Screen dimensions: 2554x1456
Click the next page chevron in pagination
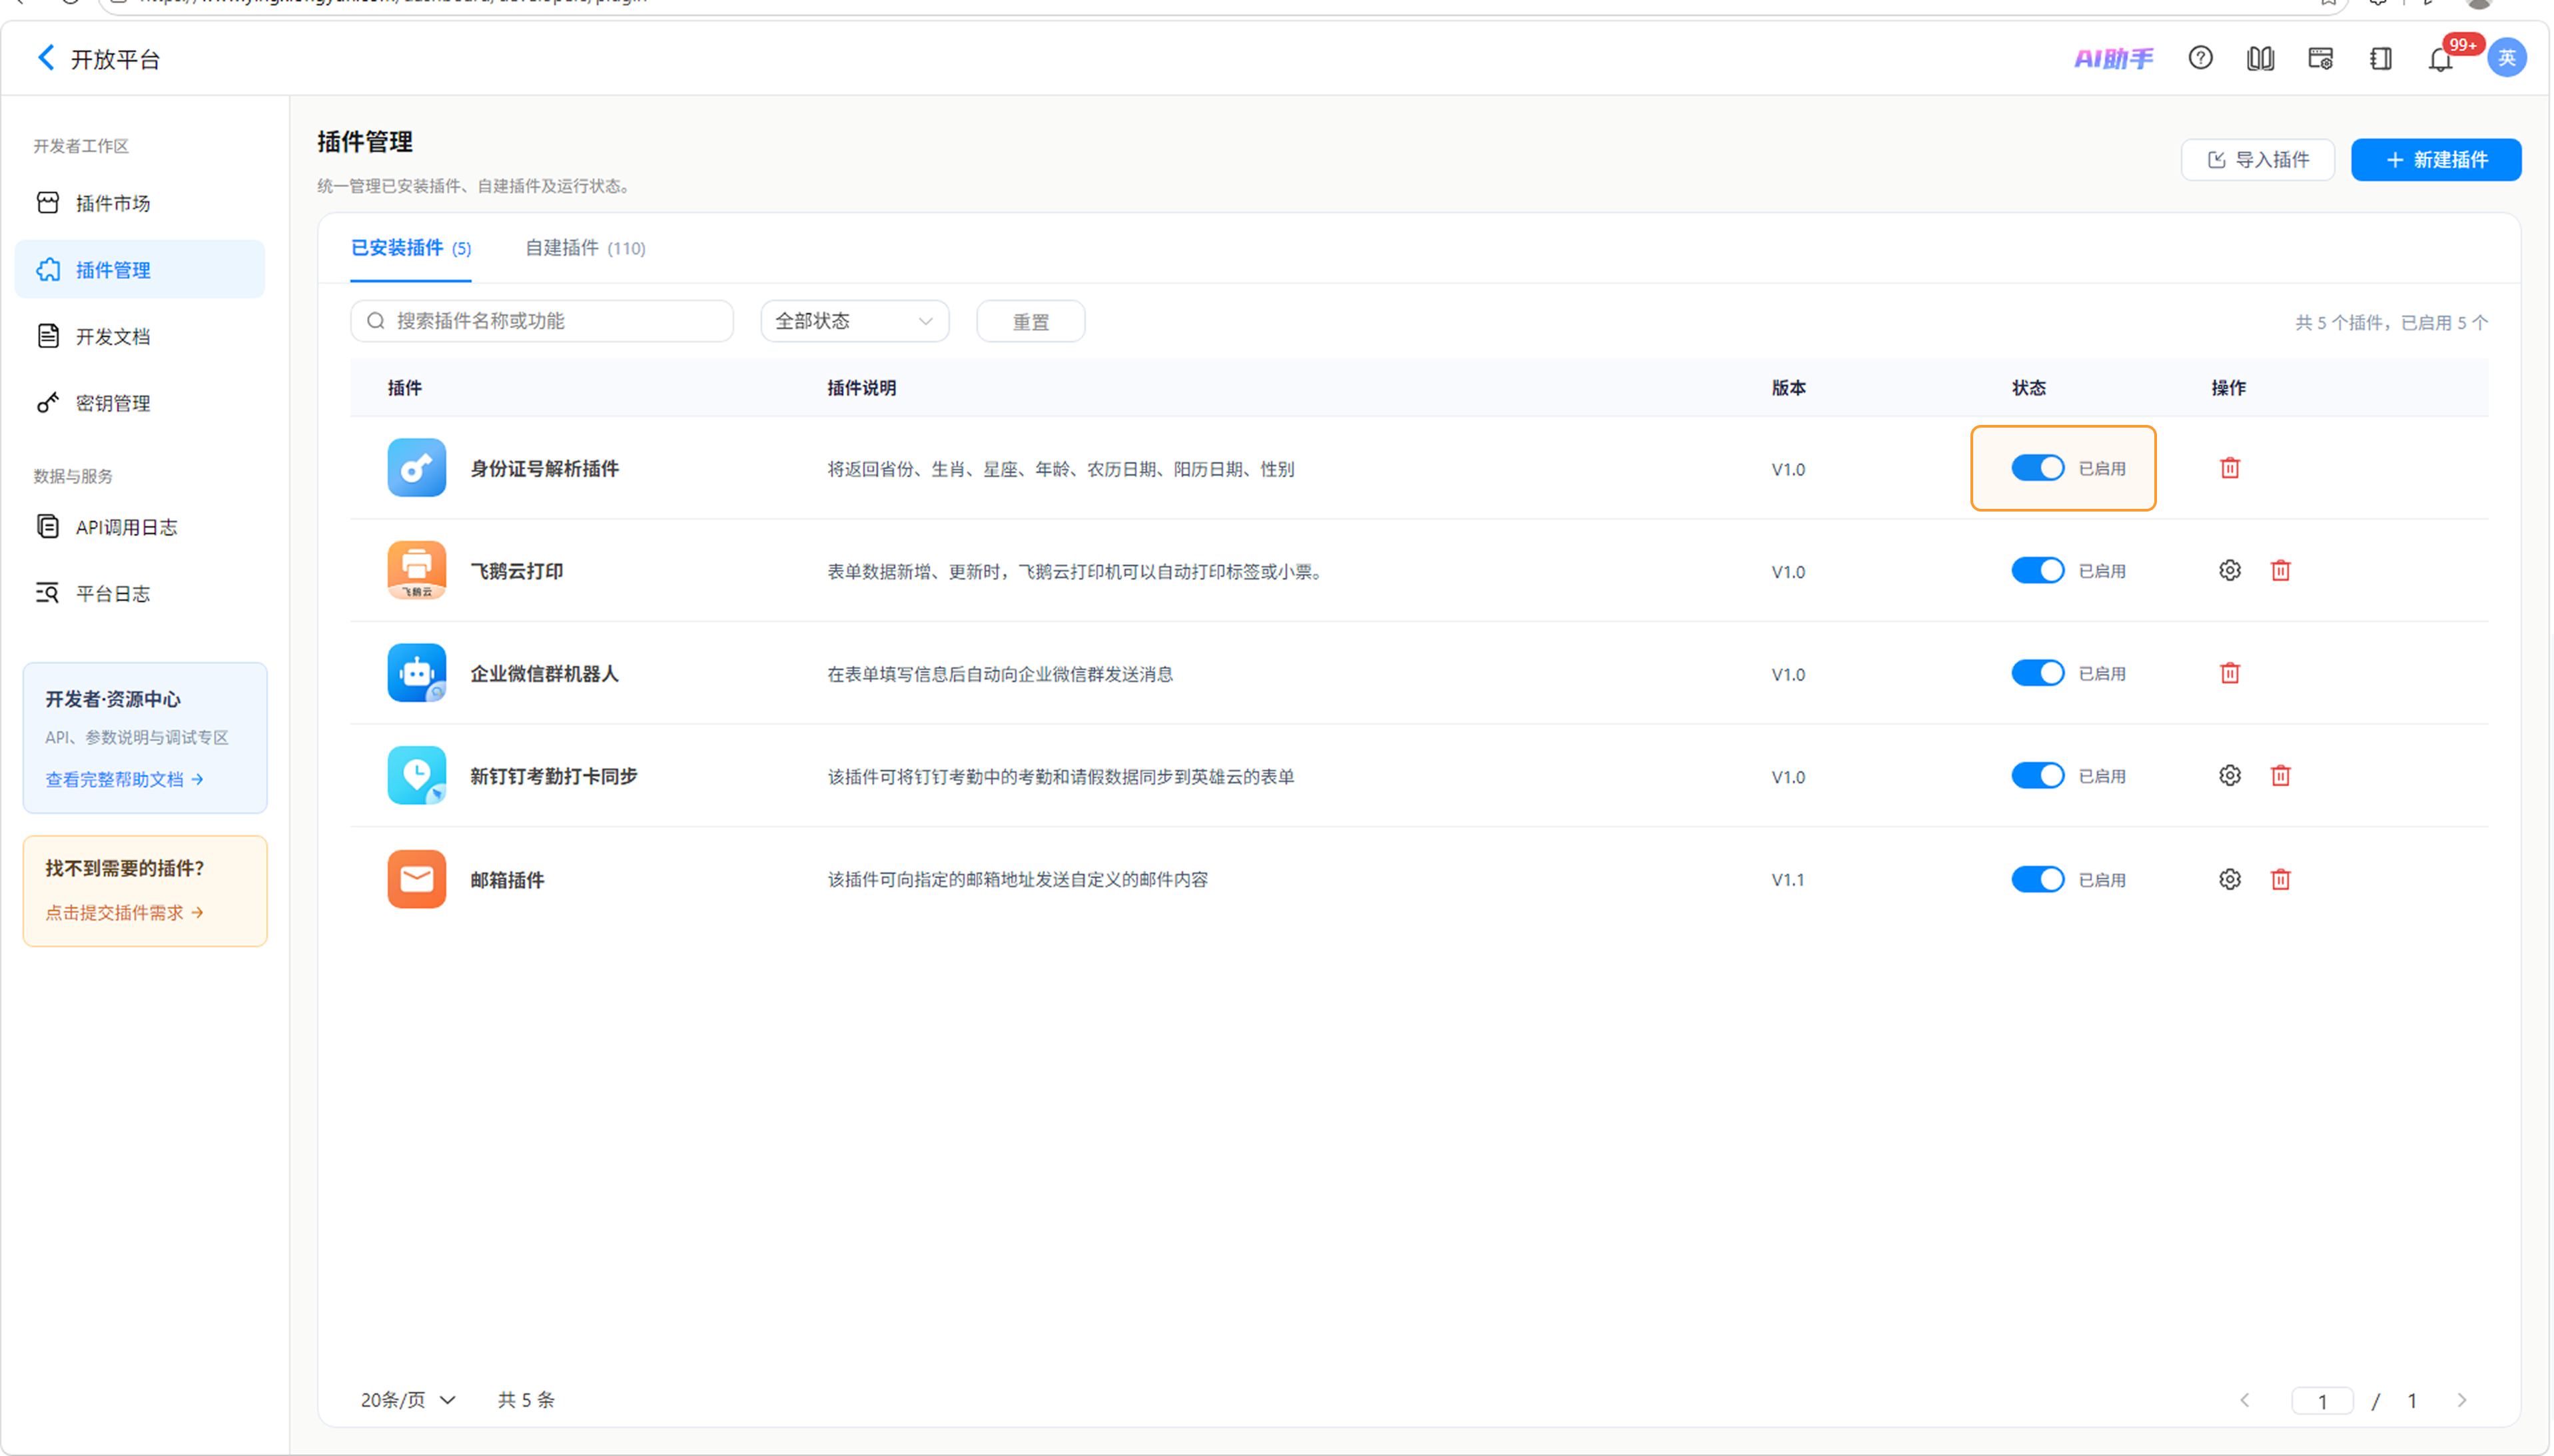click(2461, 1400)
